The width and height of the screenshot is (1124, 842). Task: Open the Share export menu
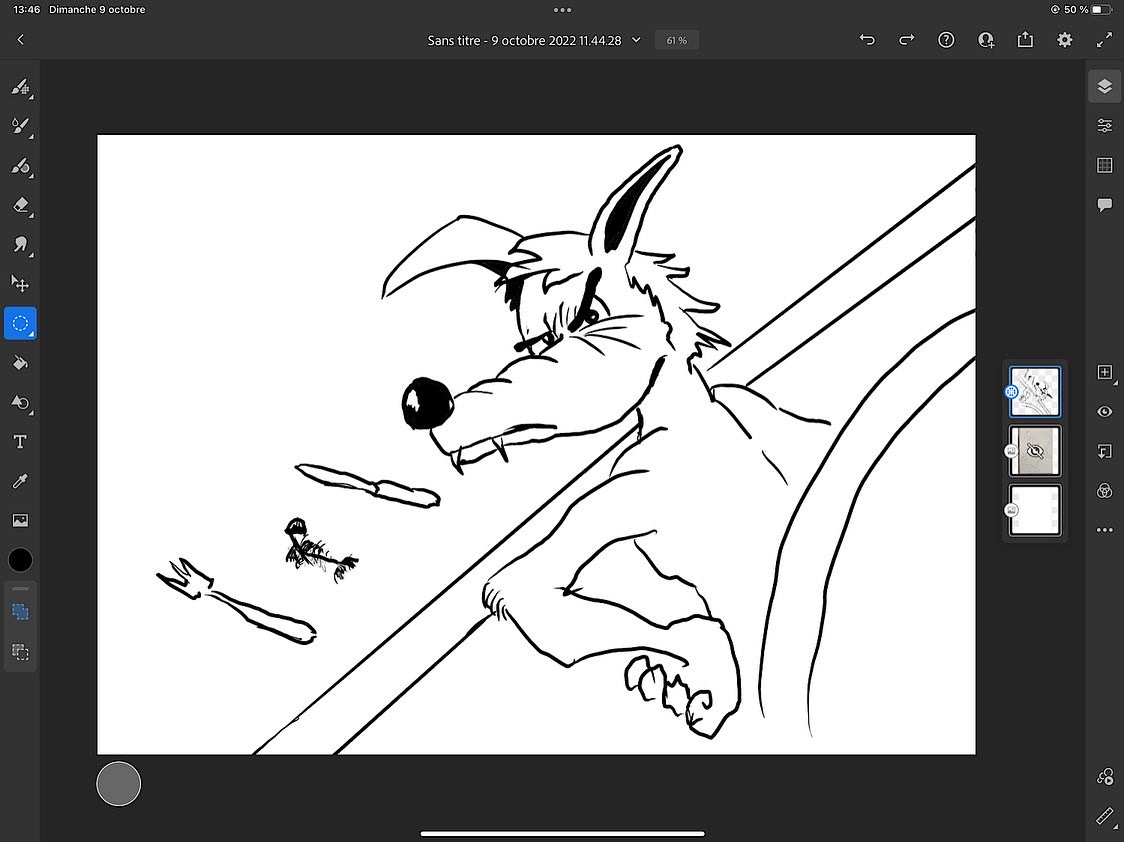pos(1025,40)
